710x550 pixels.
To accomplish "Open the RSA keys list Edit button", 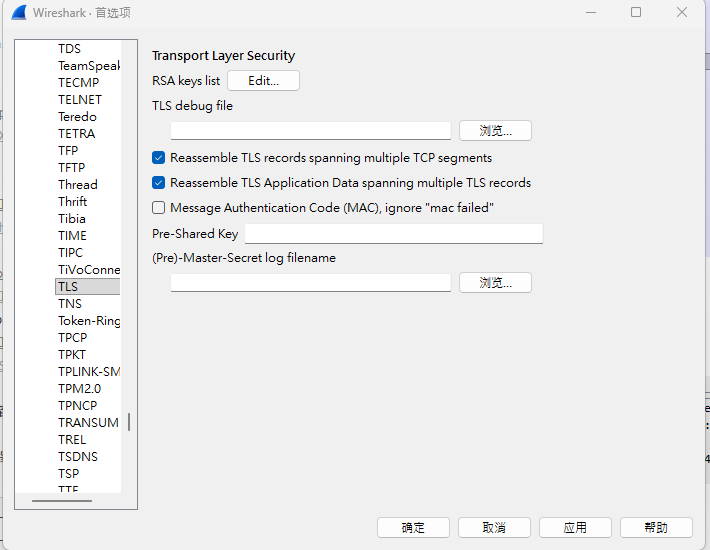I will [263, 81].
